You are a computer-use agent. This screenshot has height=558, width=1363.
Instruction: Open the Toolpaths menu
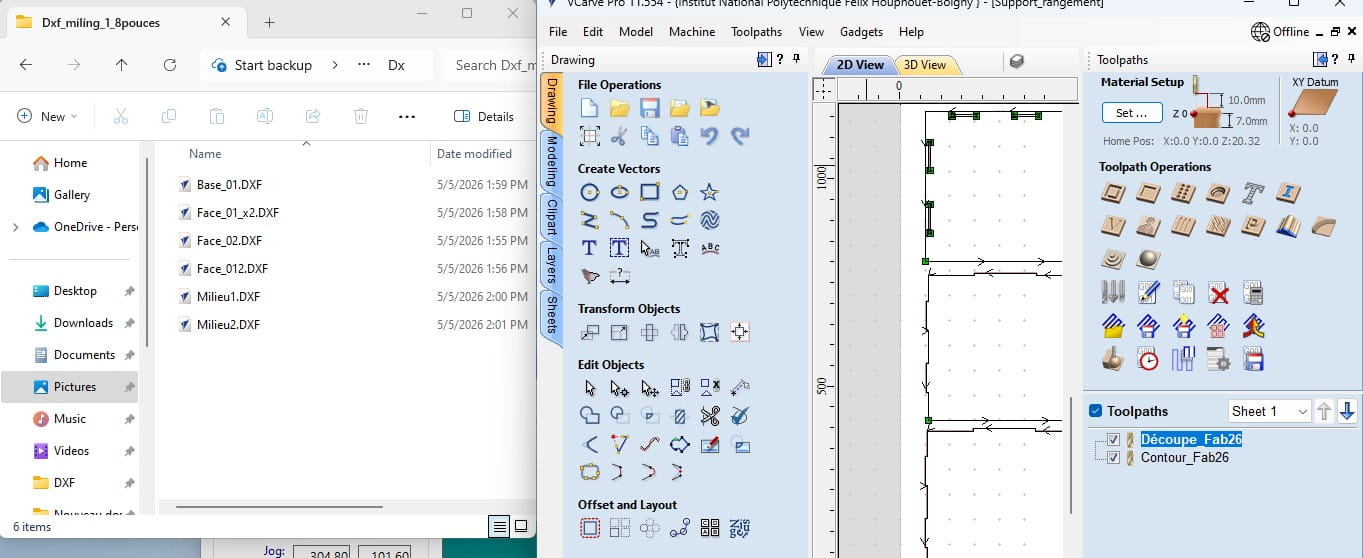[x=757, y=32]
